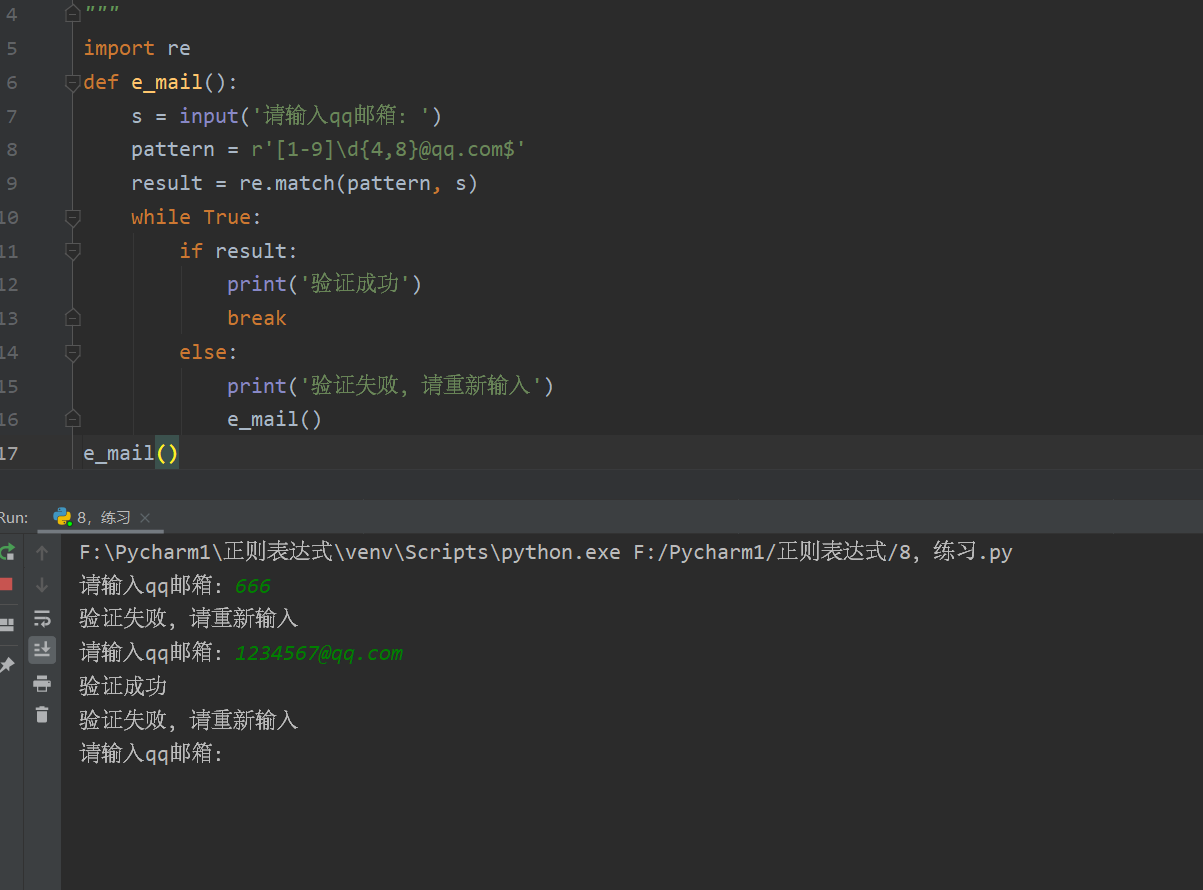
Task: Rerun the script with the green rerun icon
Action: 7,552
